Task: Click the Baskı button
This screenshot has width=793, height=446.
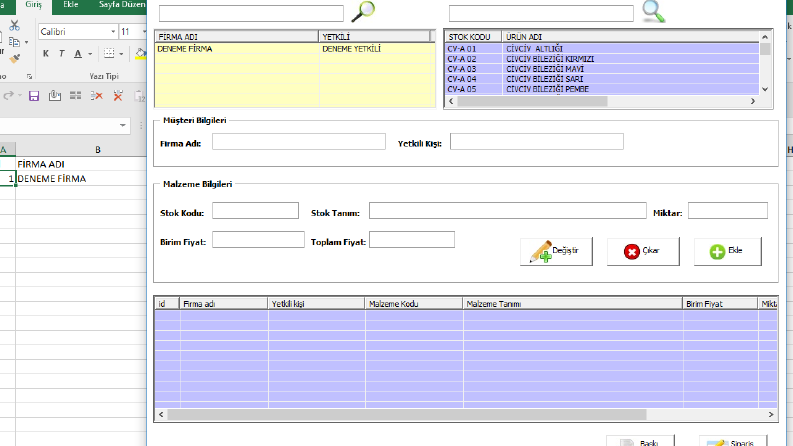Action: click(640, 441)
